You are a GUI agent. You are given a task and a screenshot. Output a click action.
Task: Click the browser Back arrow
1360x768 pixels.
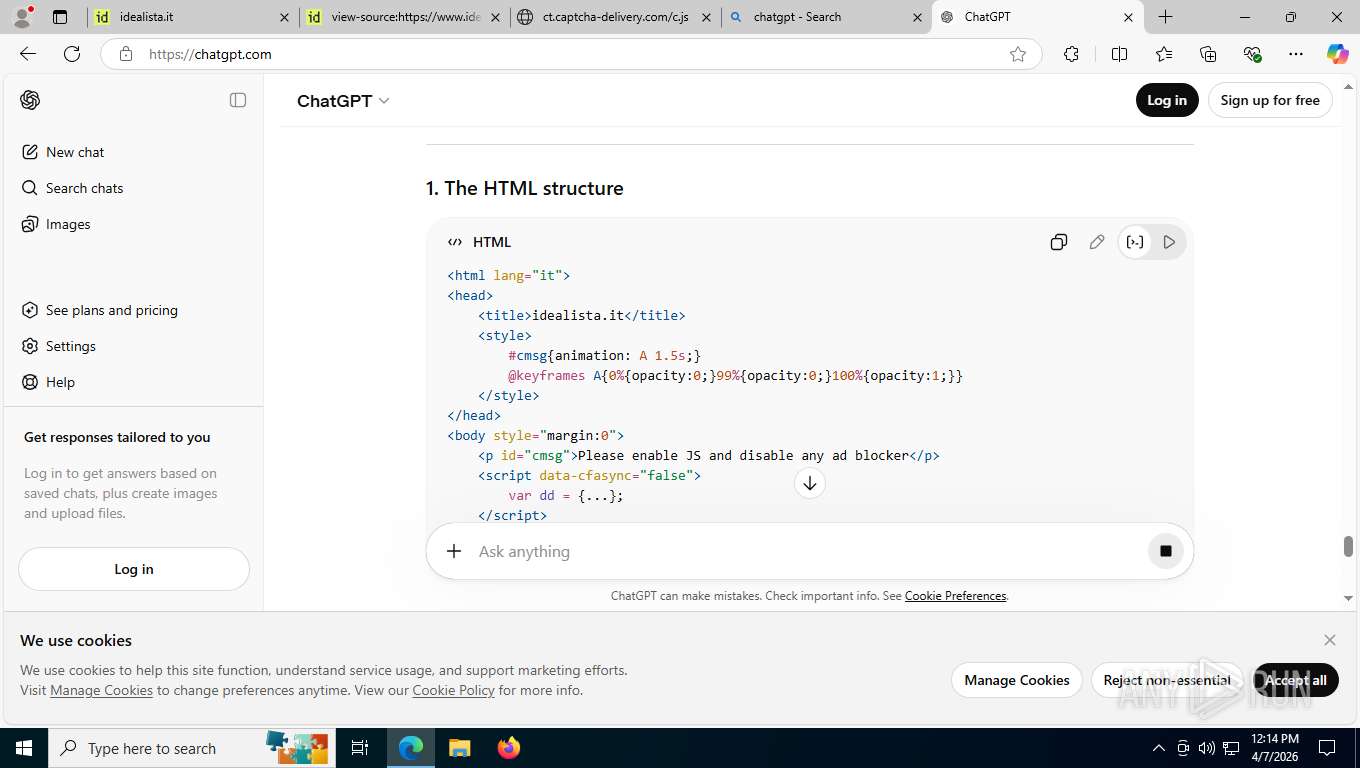[x=28, y=54]
